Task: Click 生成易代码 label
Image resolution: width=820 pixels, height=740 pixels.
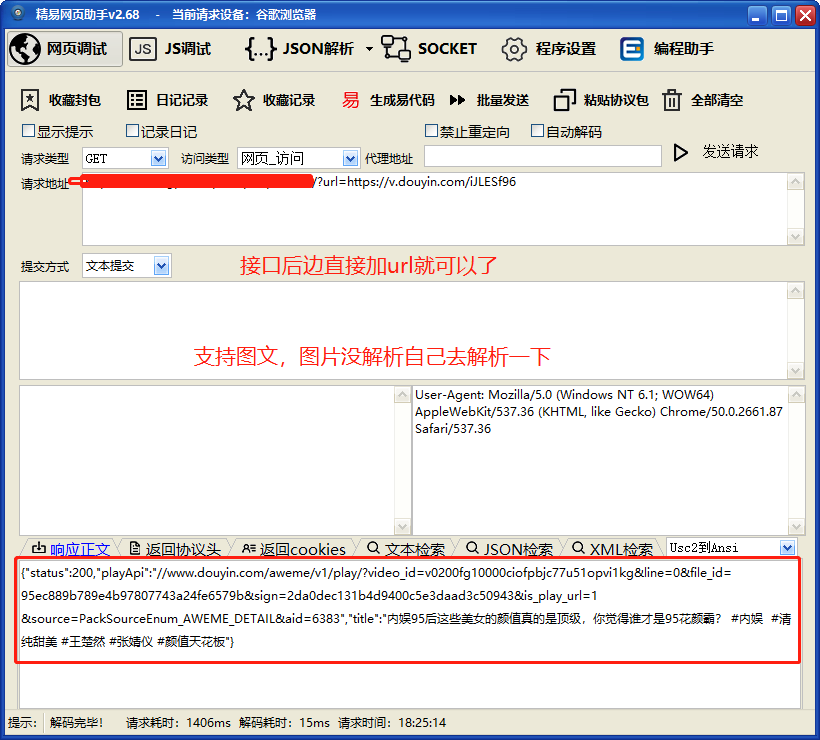Action: (402, 100)
